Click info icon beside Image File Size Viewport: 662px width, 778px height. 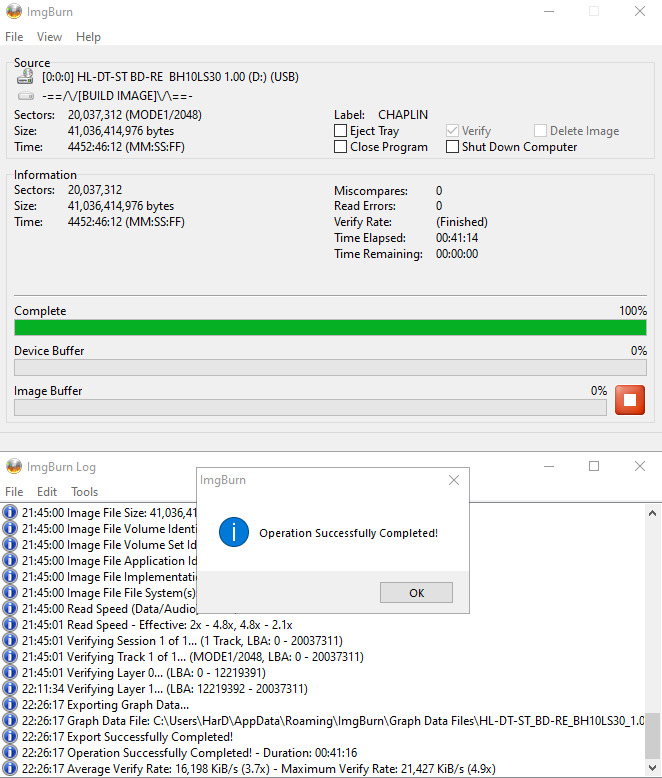coord(9,512)
